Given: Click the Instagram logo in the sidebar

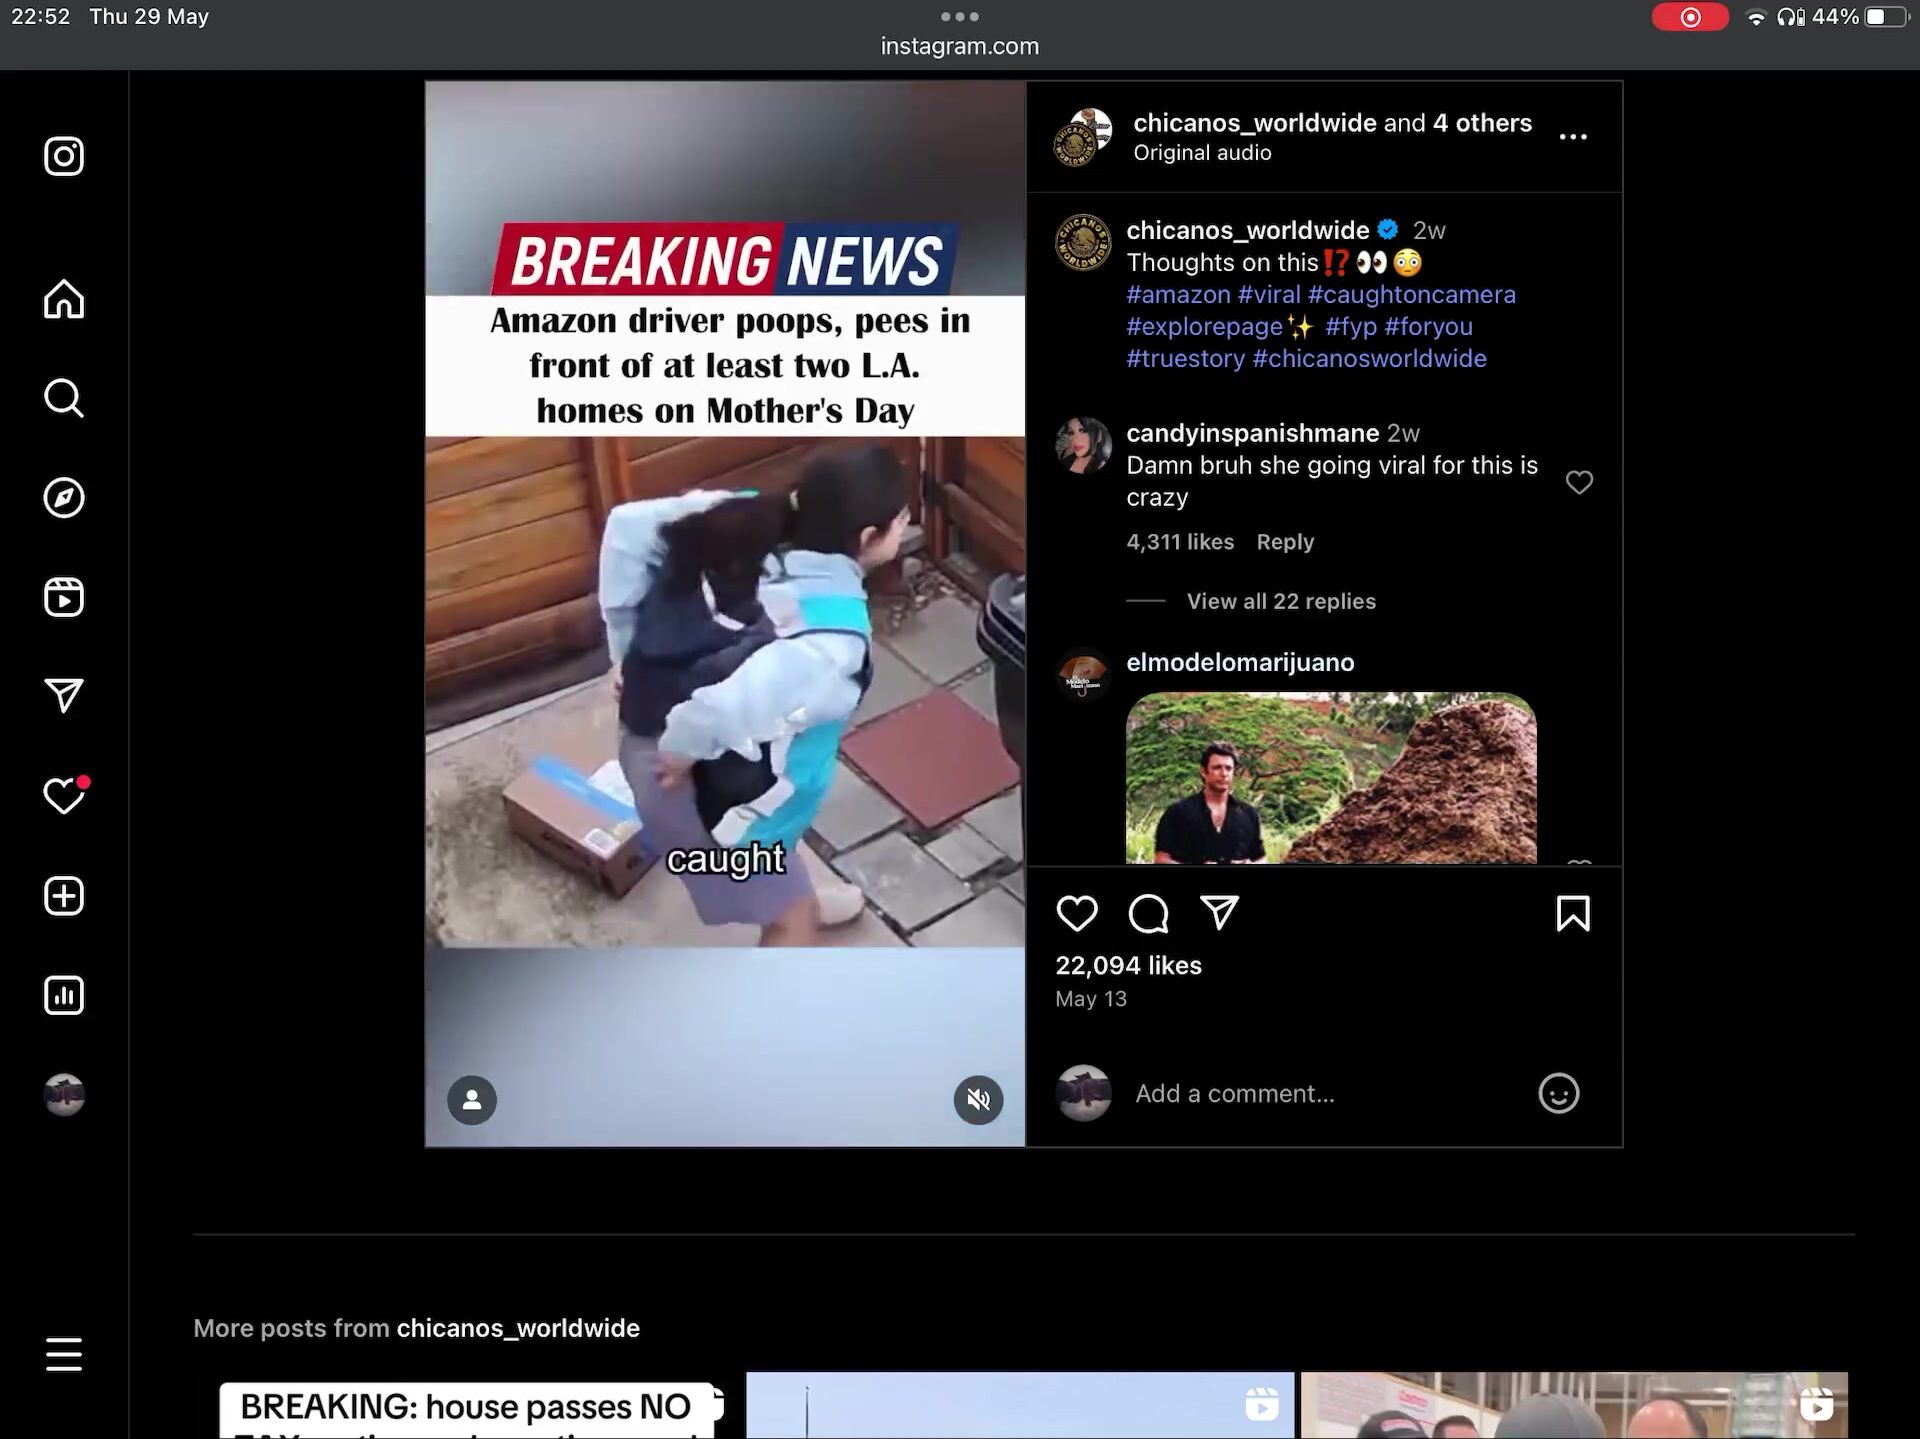Looking at the screenshot, I should click(x=64, y=156).
